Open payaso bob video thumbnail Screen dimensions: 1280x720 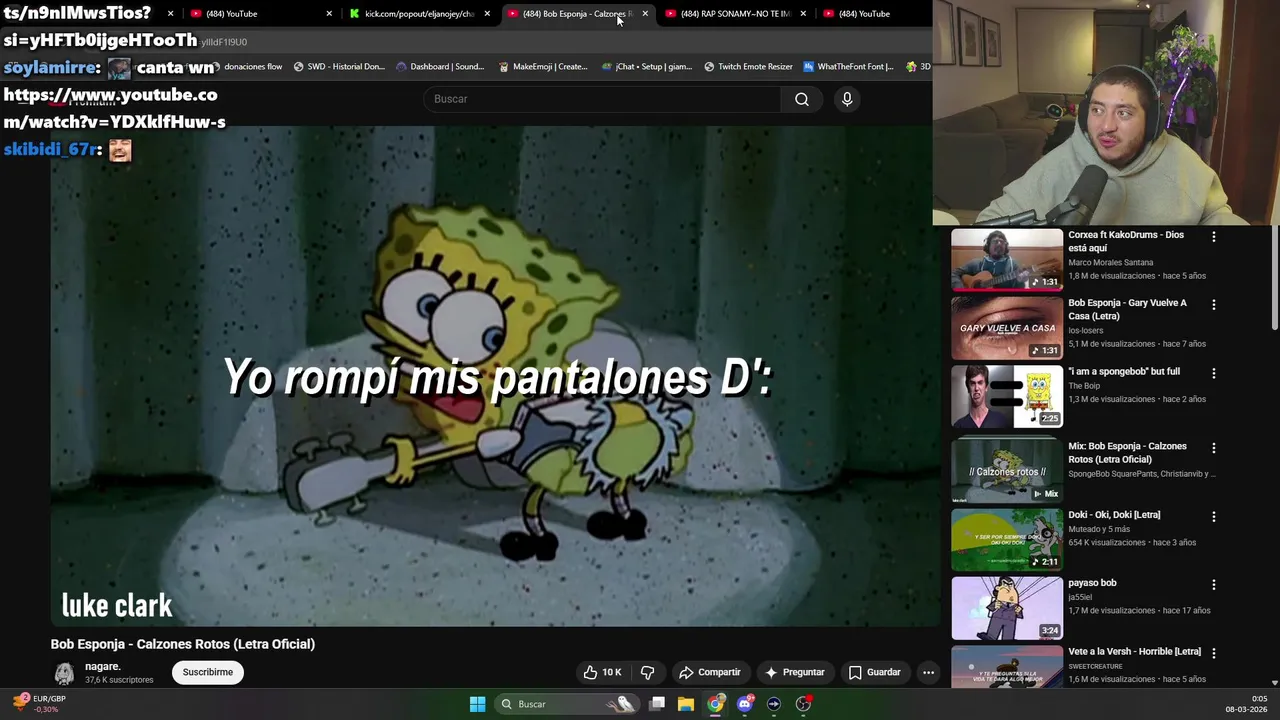click(x=1006, y=608)
